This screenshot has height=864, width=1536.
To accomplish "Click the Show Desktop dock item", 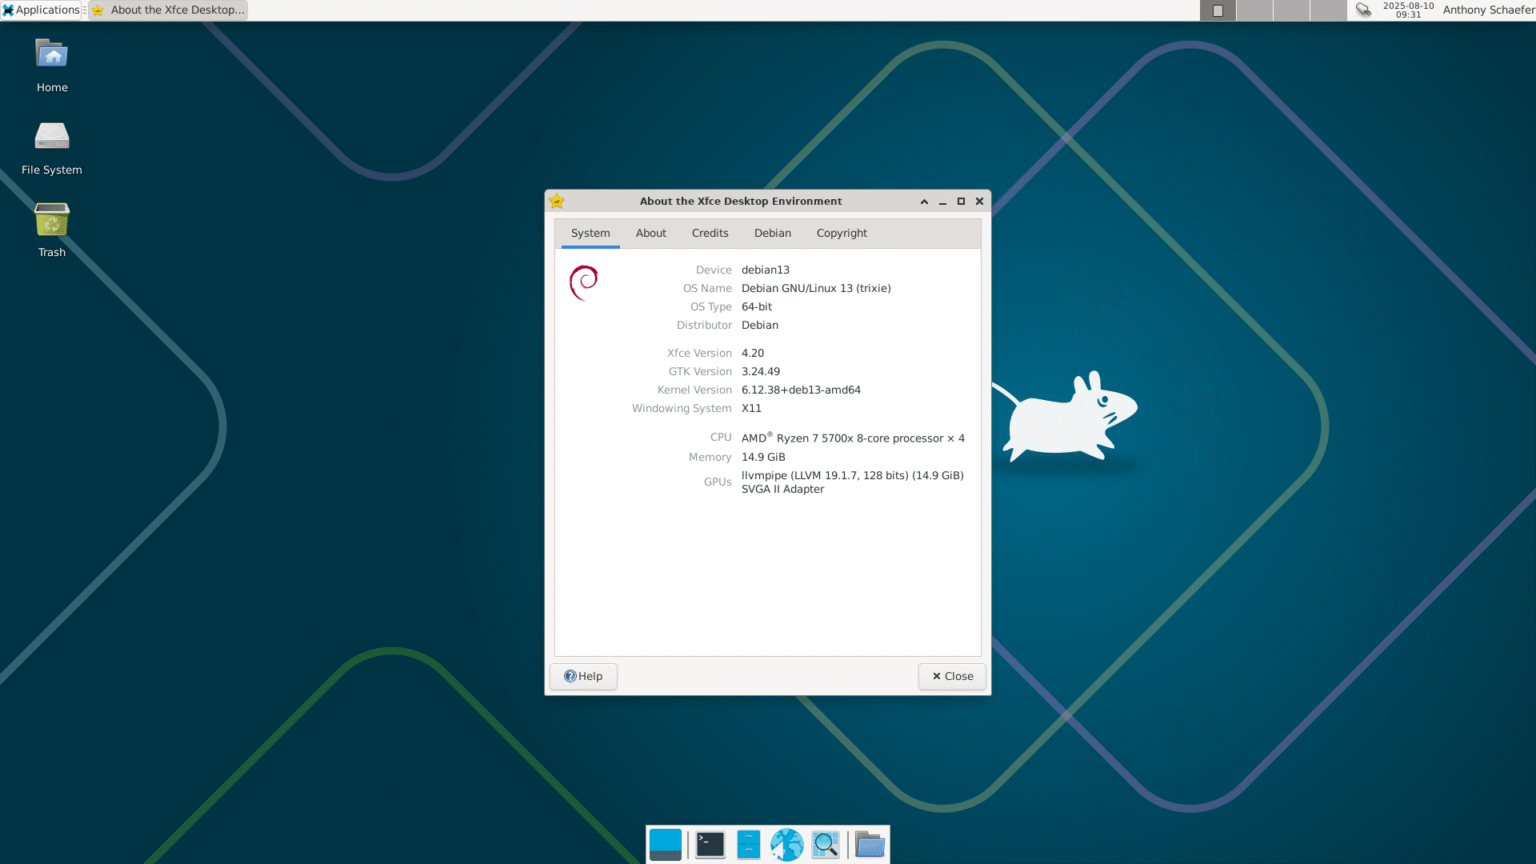I will 665,845.
